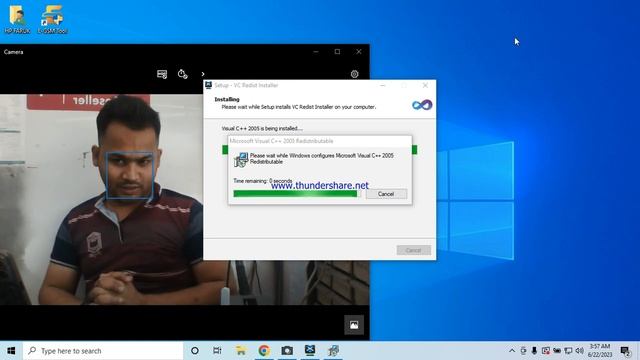Close the Setup VC Redist Installer window
This screenshot has width=640, height=360.
point(425,85)
